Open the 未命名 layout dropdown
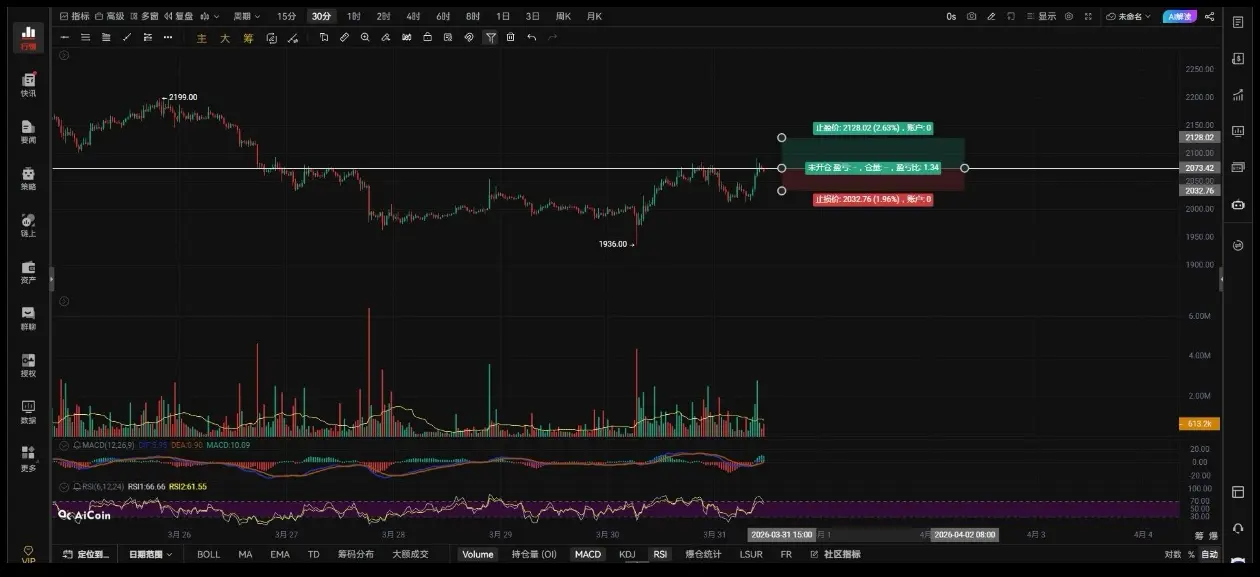 [x=1129, y=16]
